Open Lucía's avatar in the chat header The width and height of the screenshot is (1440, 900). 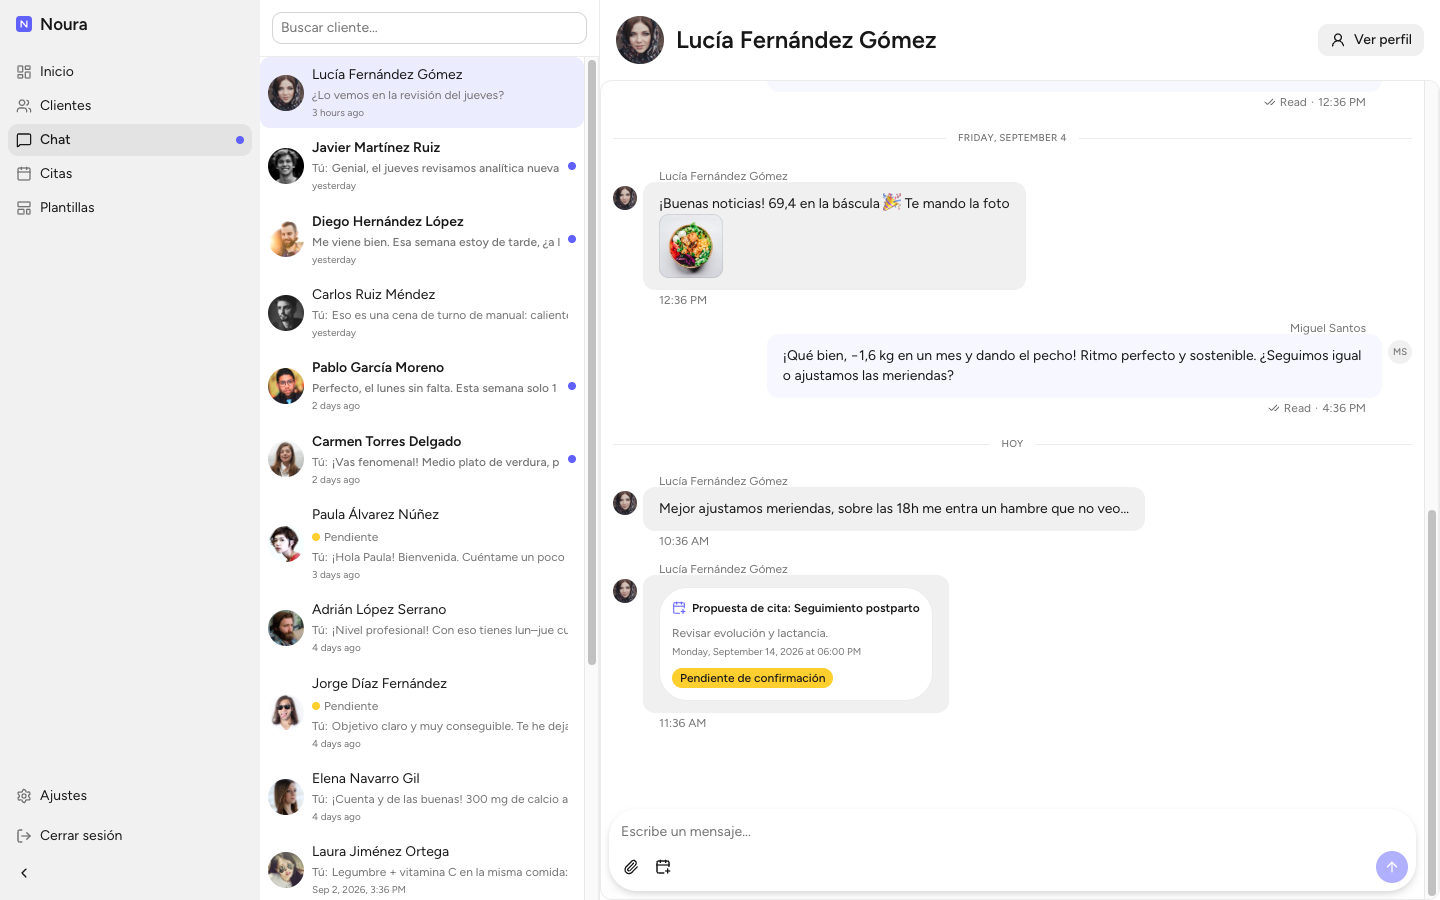coord(640,40)
